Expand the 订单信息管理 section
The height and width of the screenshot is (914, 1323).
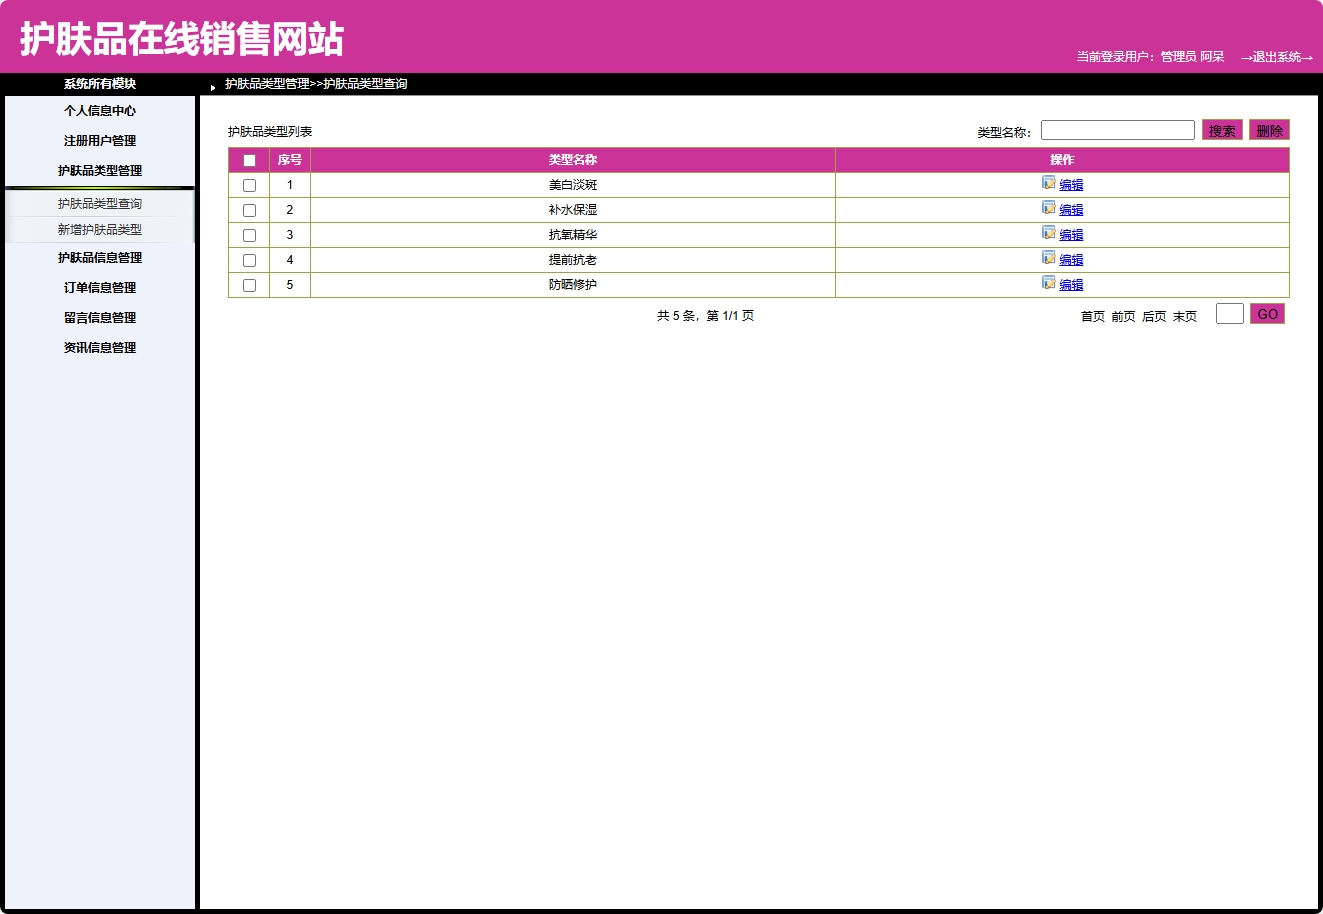99,287
